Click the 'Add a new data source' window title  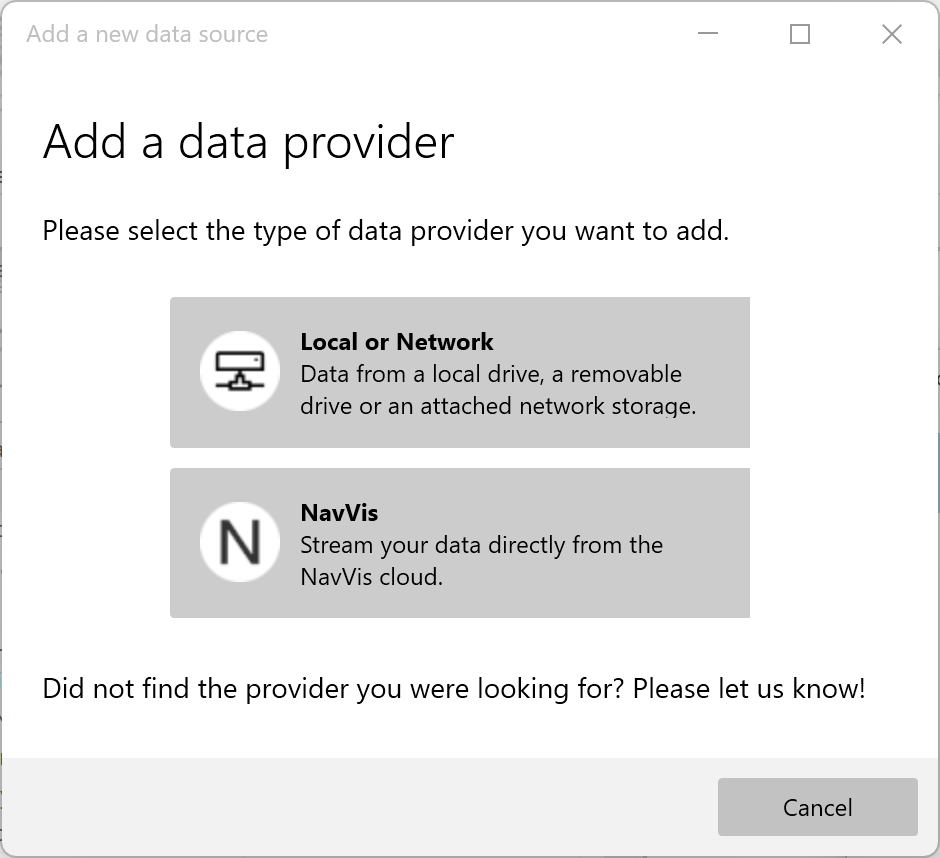[147, 34]
